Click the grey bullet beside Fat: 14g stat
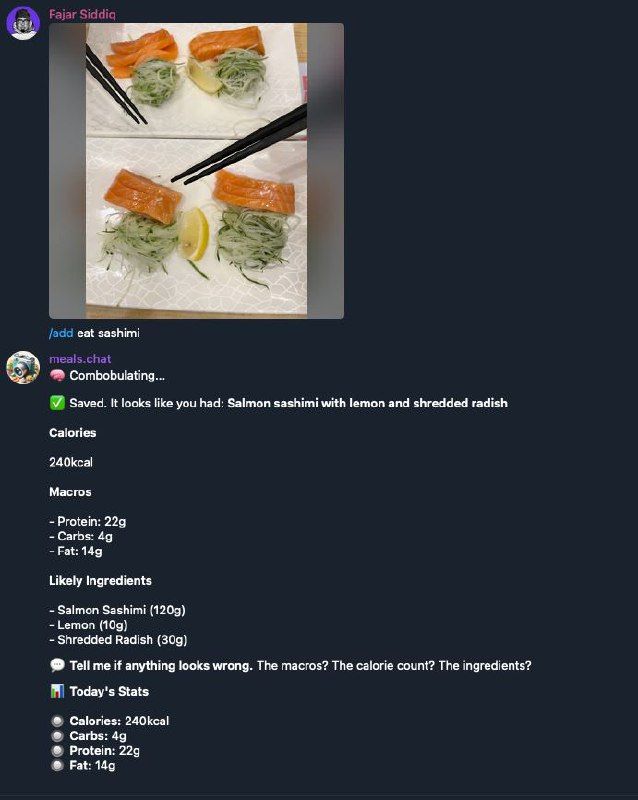This screenshot has height=800, width=638. coord(57,765)
